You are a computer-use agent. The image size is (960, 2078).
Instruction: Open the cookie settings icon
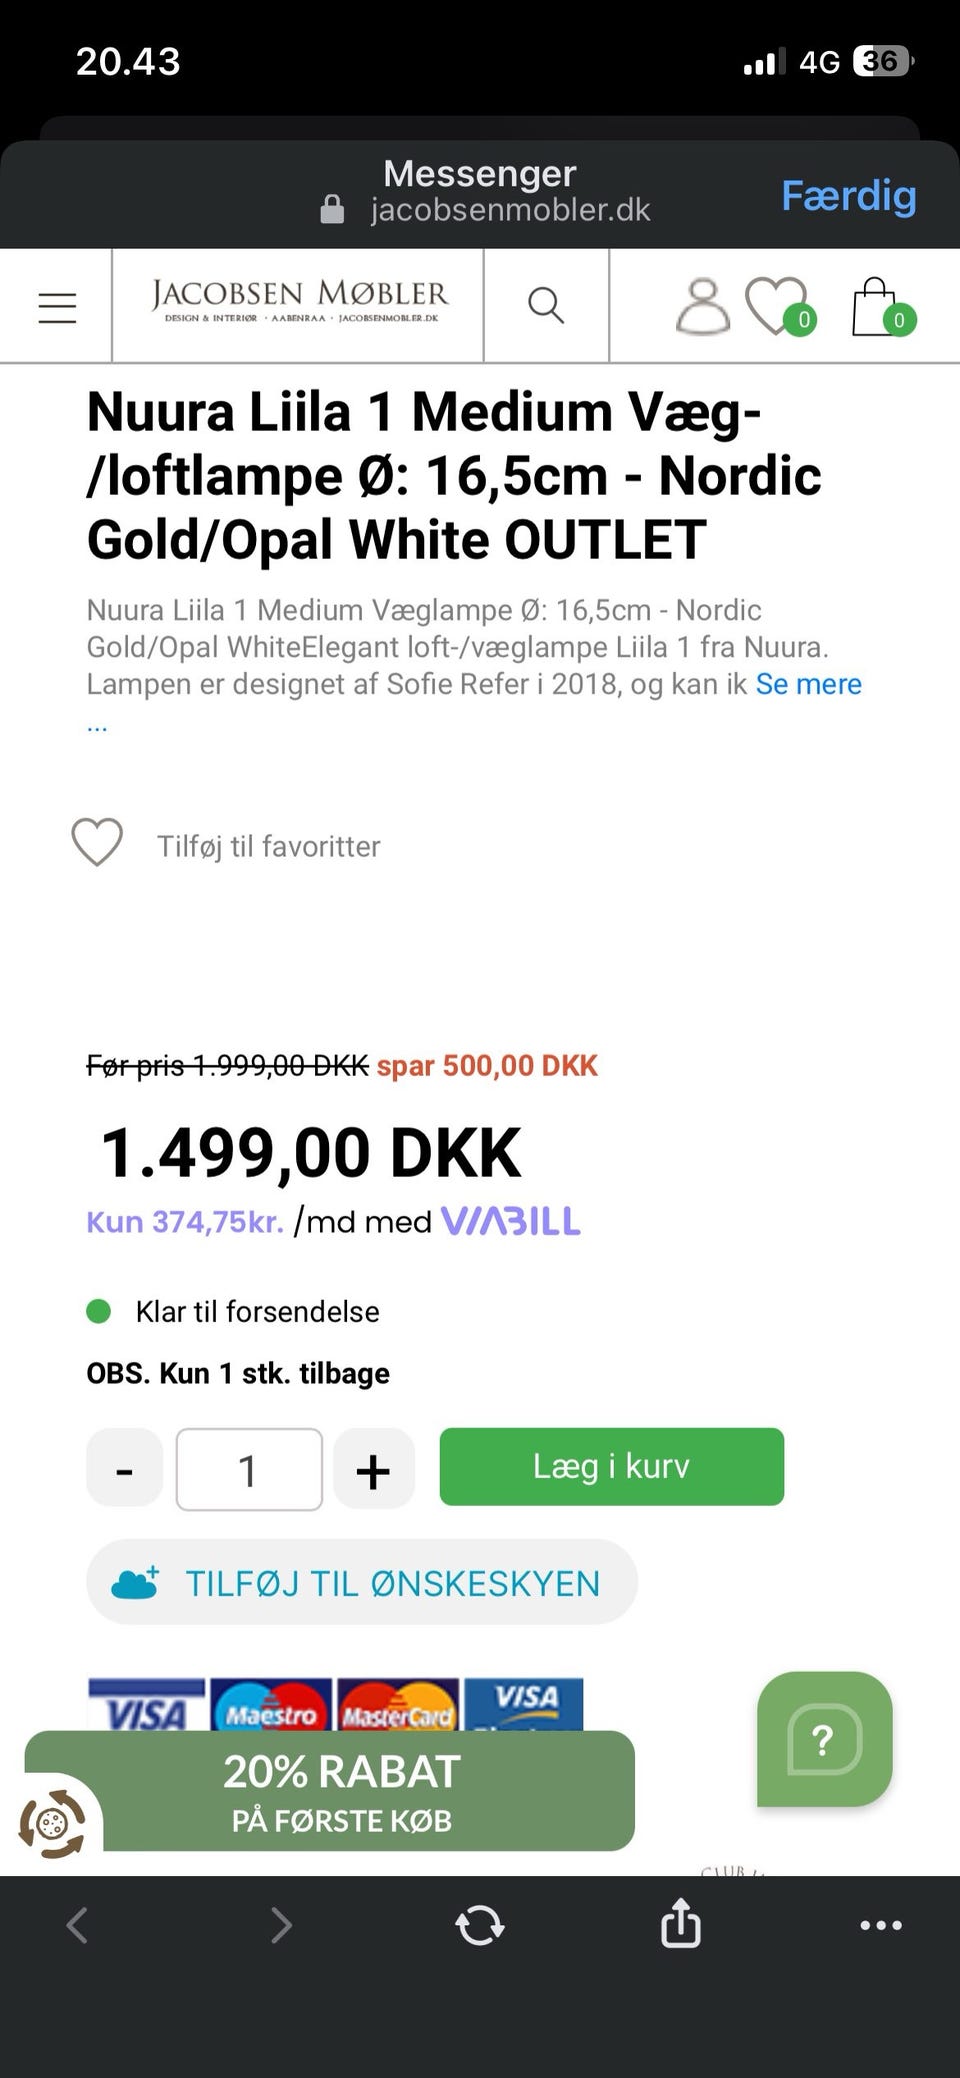tap(52, 1824)
